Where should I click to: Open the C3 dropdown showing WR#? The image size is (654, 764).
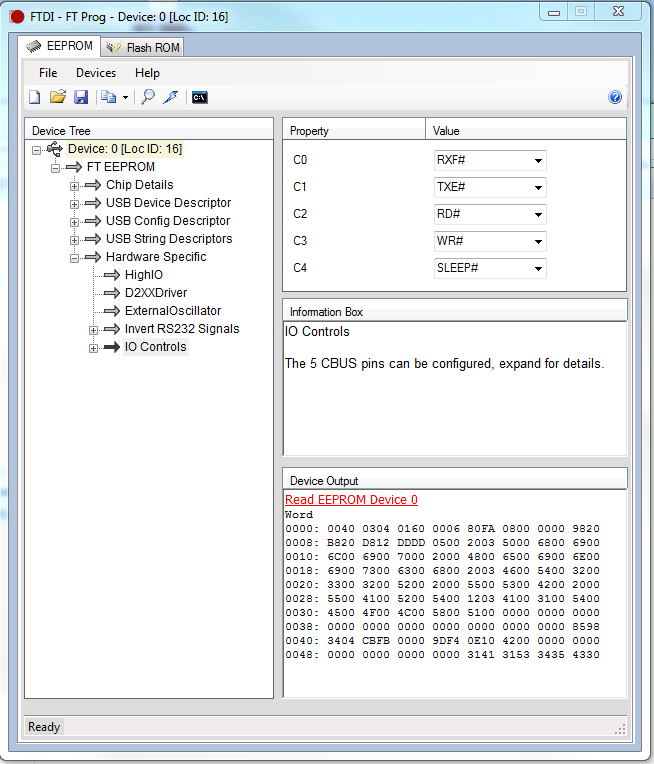click(490, 241)
